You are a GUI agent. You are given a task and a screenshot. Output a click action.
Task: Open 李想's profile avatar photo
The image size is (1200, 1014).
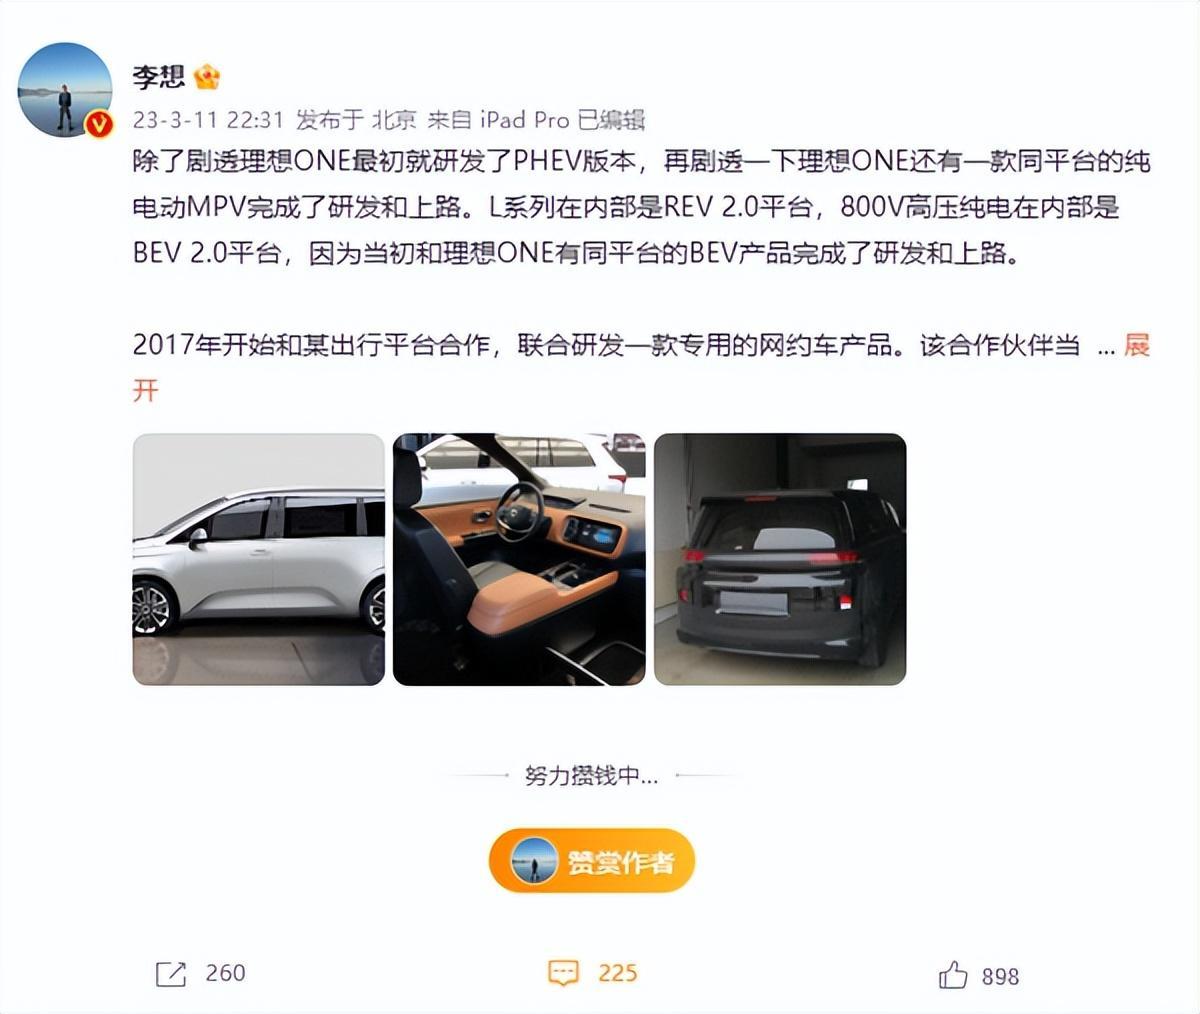[65, 89]
